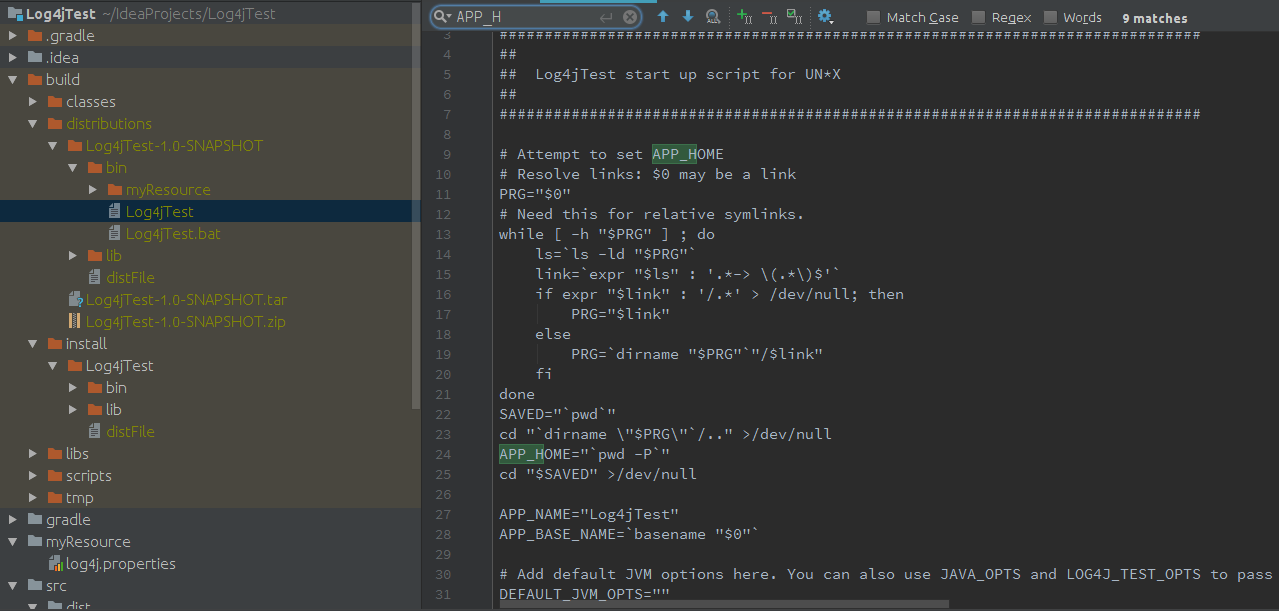Click the Find All in usages icon

[x=713, y=17]
